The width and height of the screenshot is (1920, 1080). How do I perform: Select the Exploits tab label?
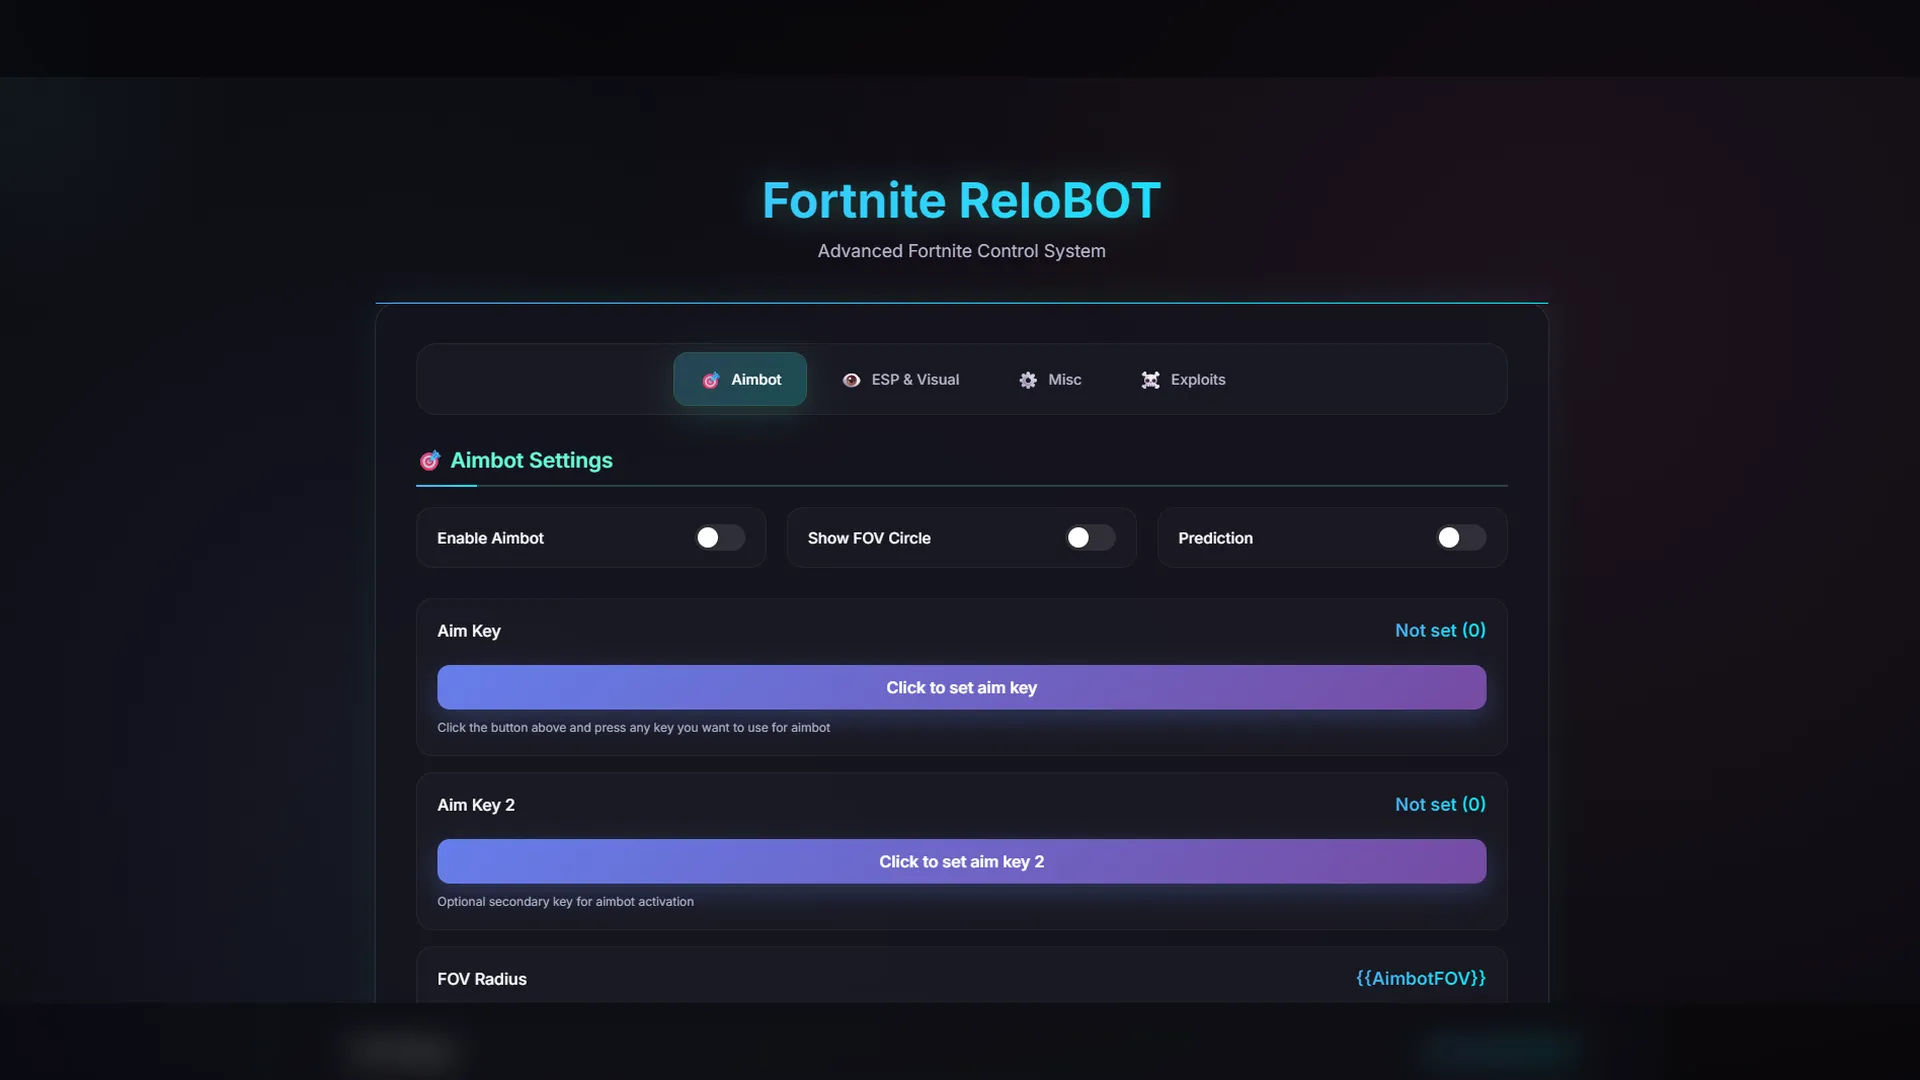click(x=1197, y=380)
